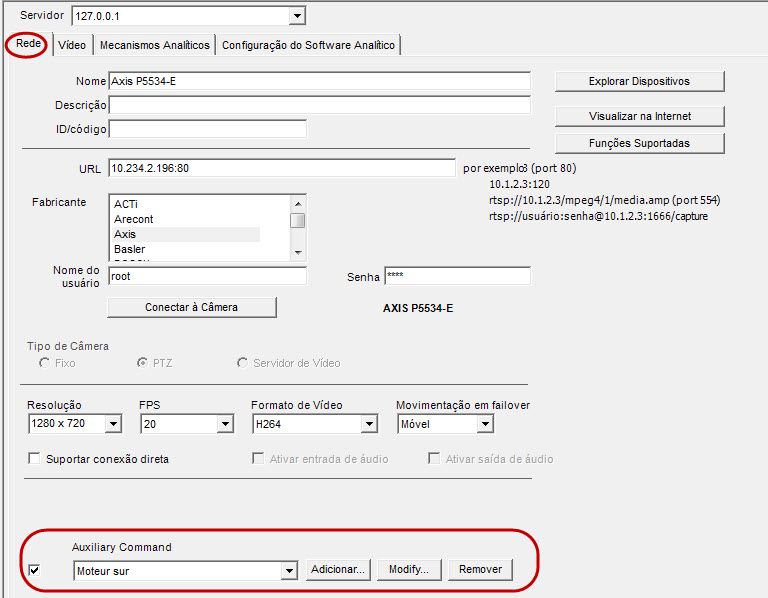Open Configuração do Software Analítico tab
The image size is (768, 598).
pos(308,45)
